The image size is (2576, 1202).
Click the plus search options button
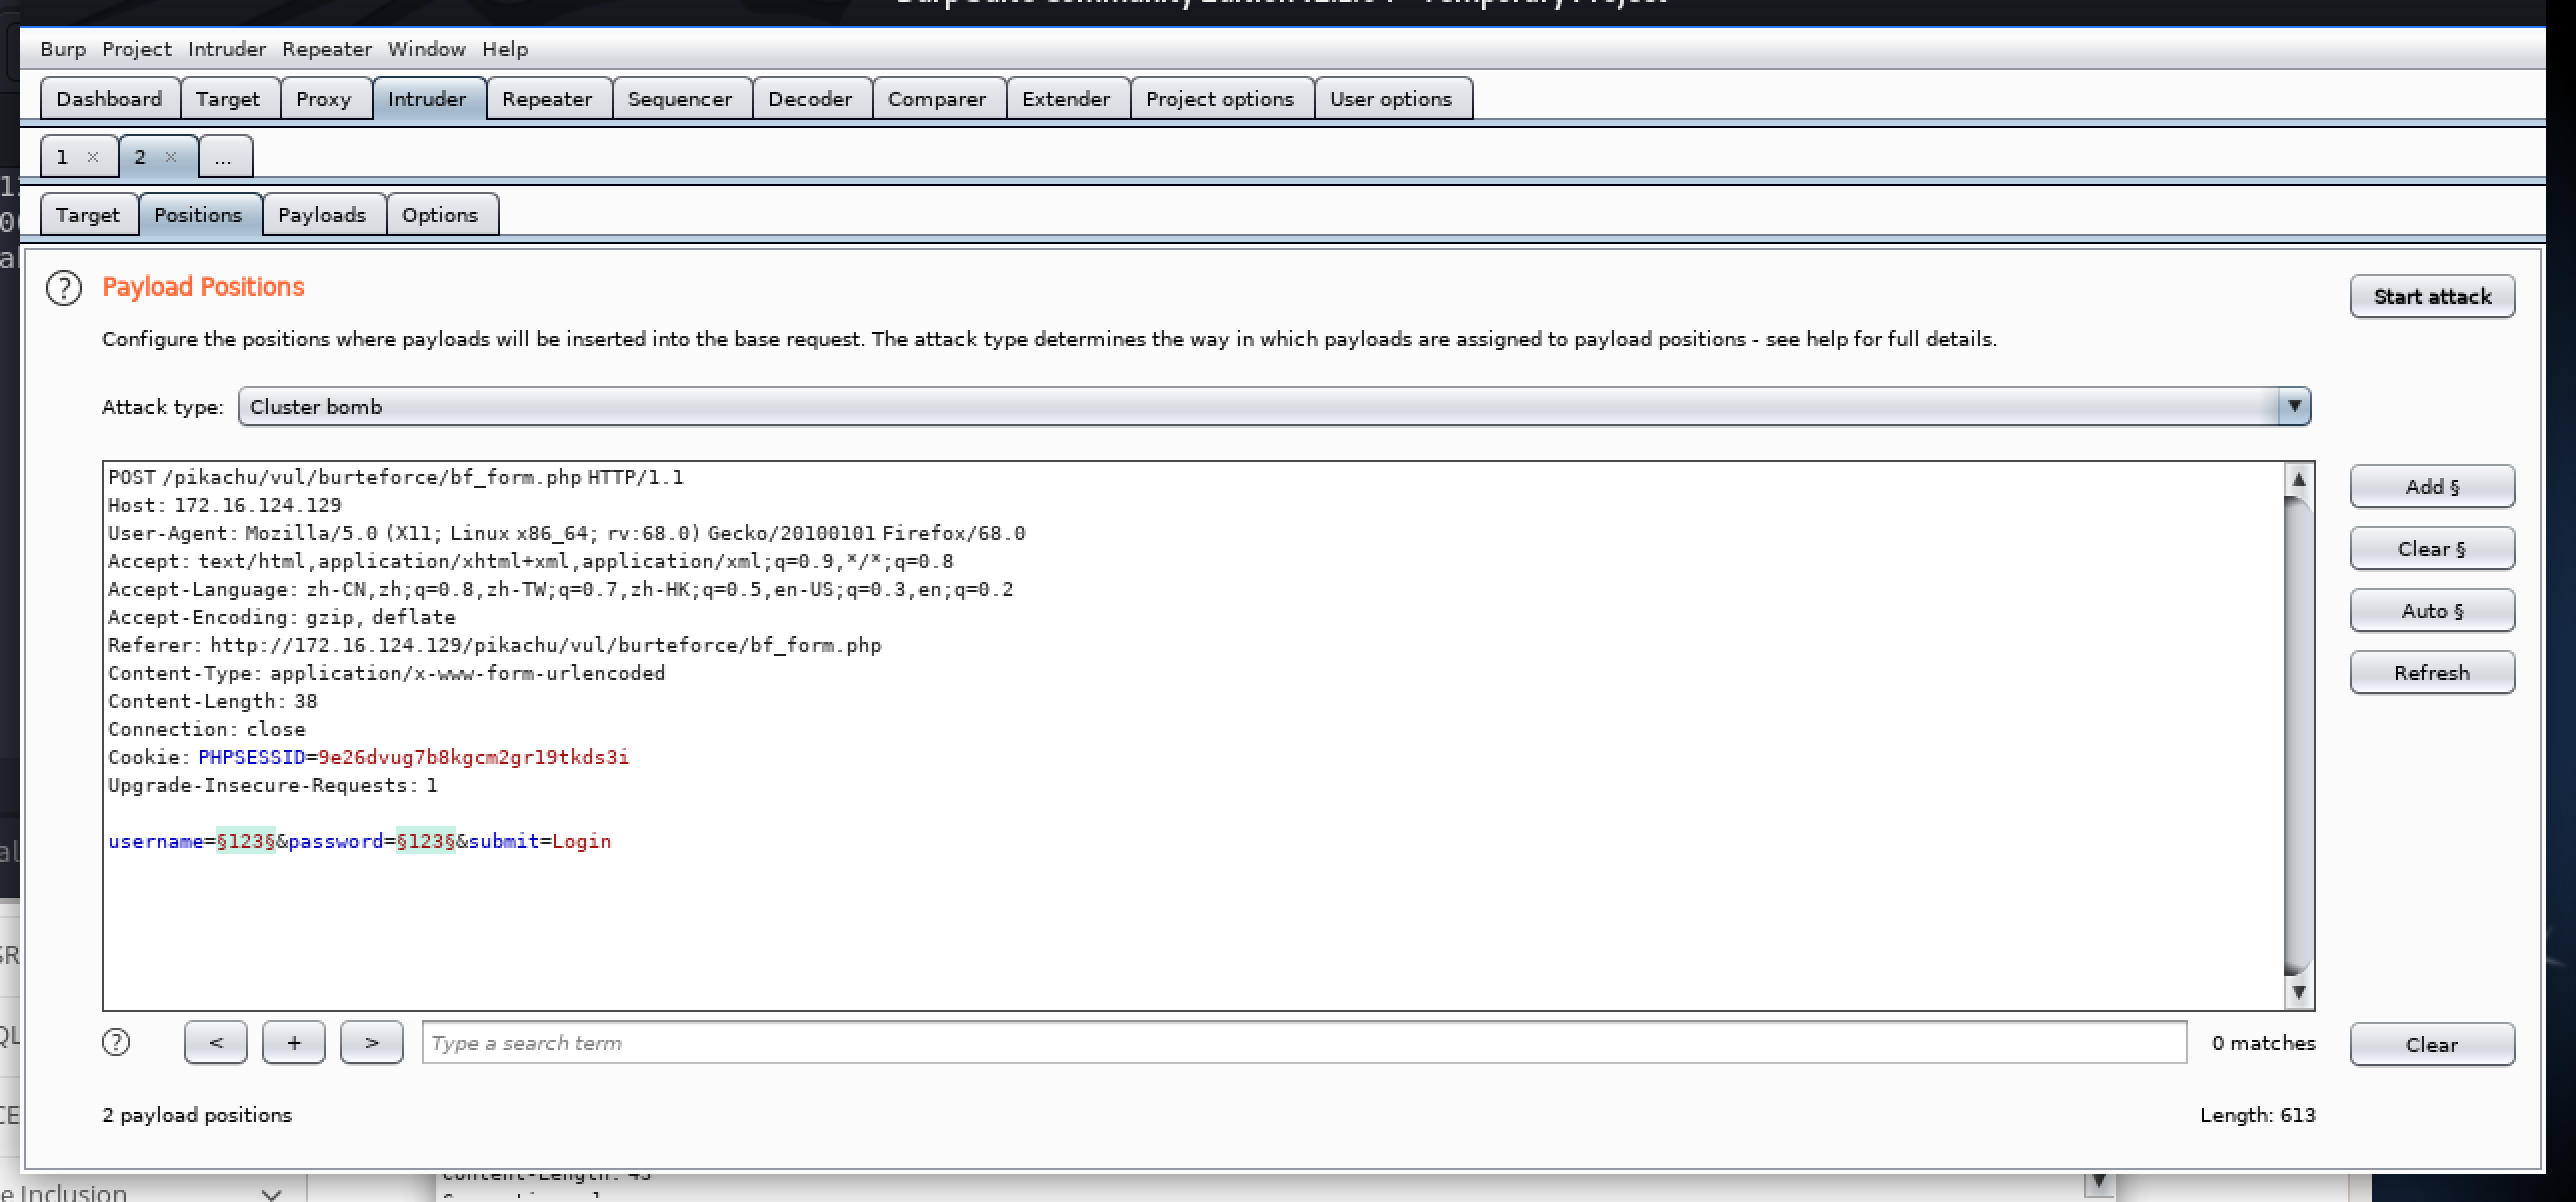click(x=293, y=1043)
